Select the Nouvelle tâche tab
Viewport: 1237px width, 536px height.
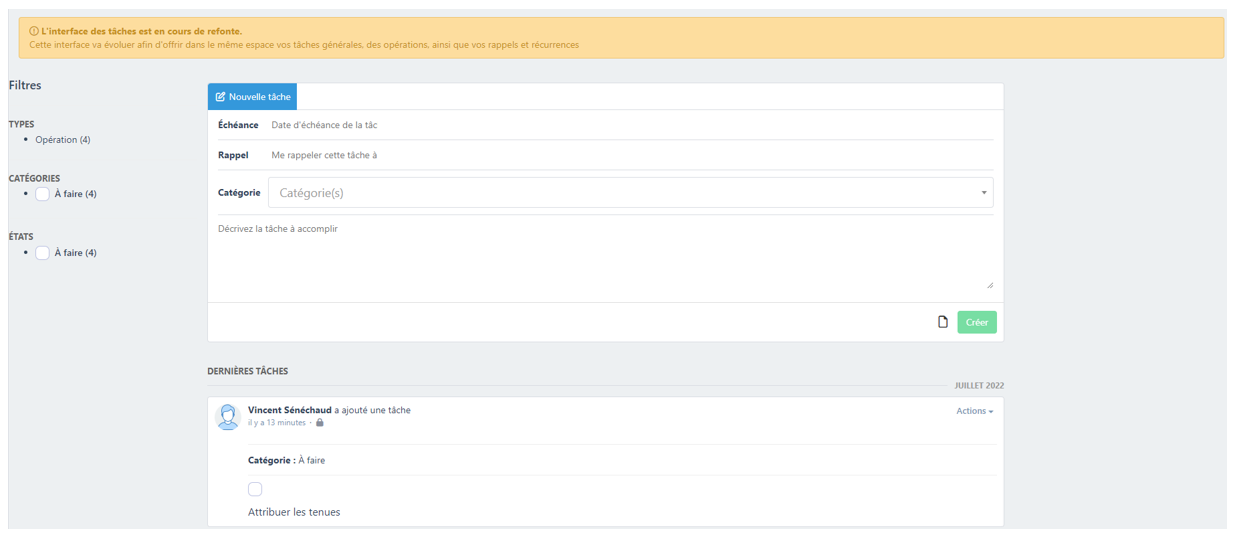pyautogui.click(x=252, y=97)
